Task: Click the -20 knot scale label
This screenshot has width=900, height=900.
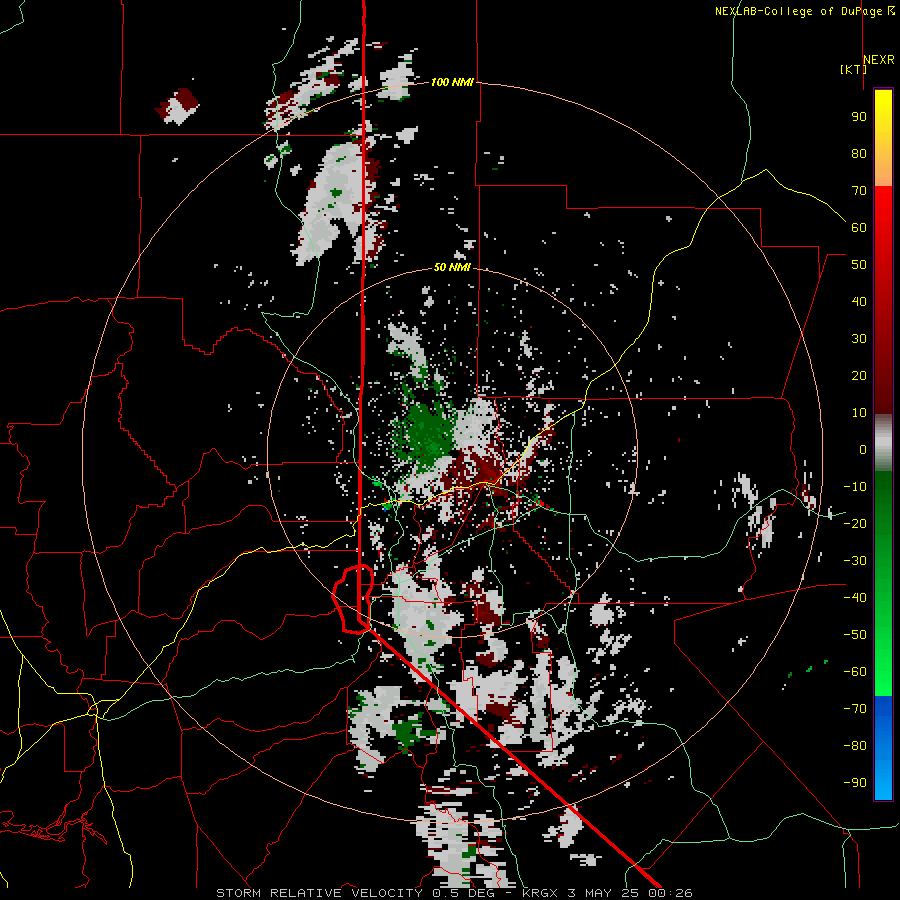Action: point(855,523)
